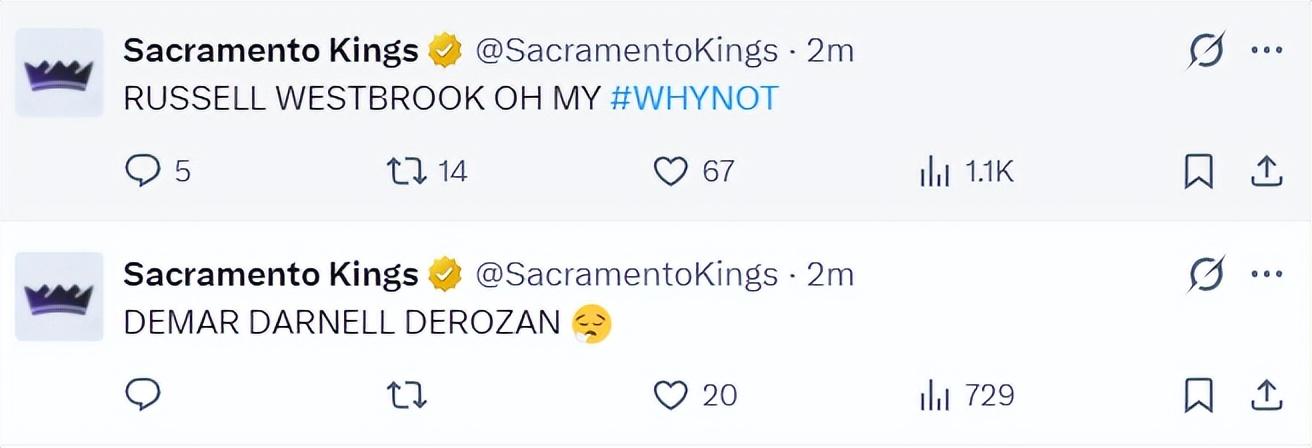Viewport: 1312px width, 448px height.
Task: Open @SacramentoKings handle on DeRozan tweet
Action: (626, 274)
